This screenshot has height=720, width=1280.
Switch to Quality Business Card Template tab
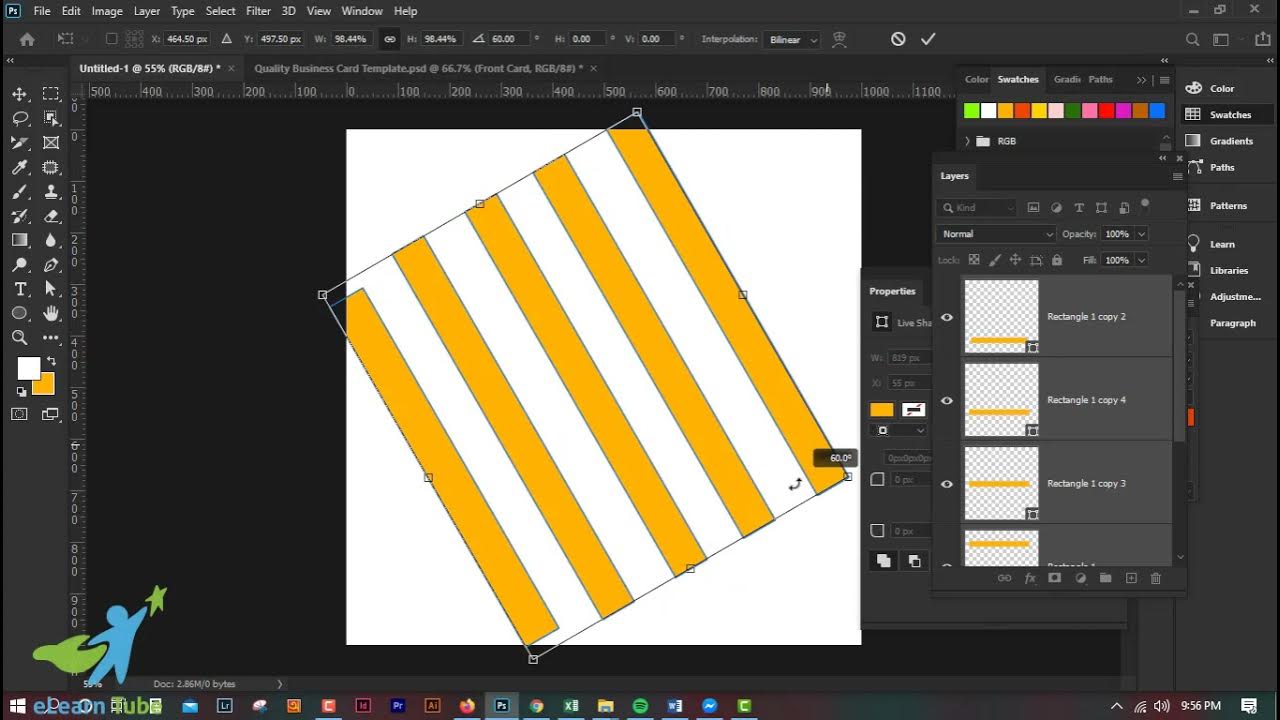point(418,68)
